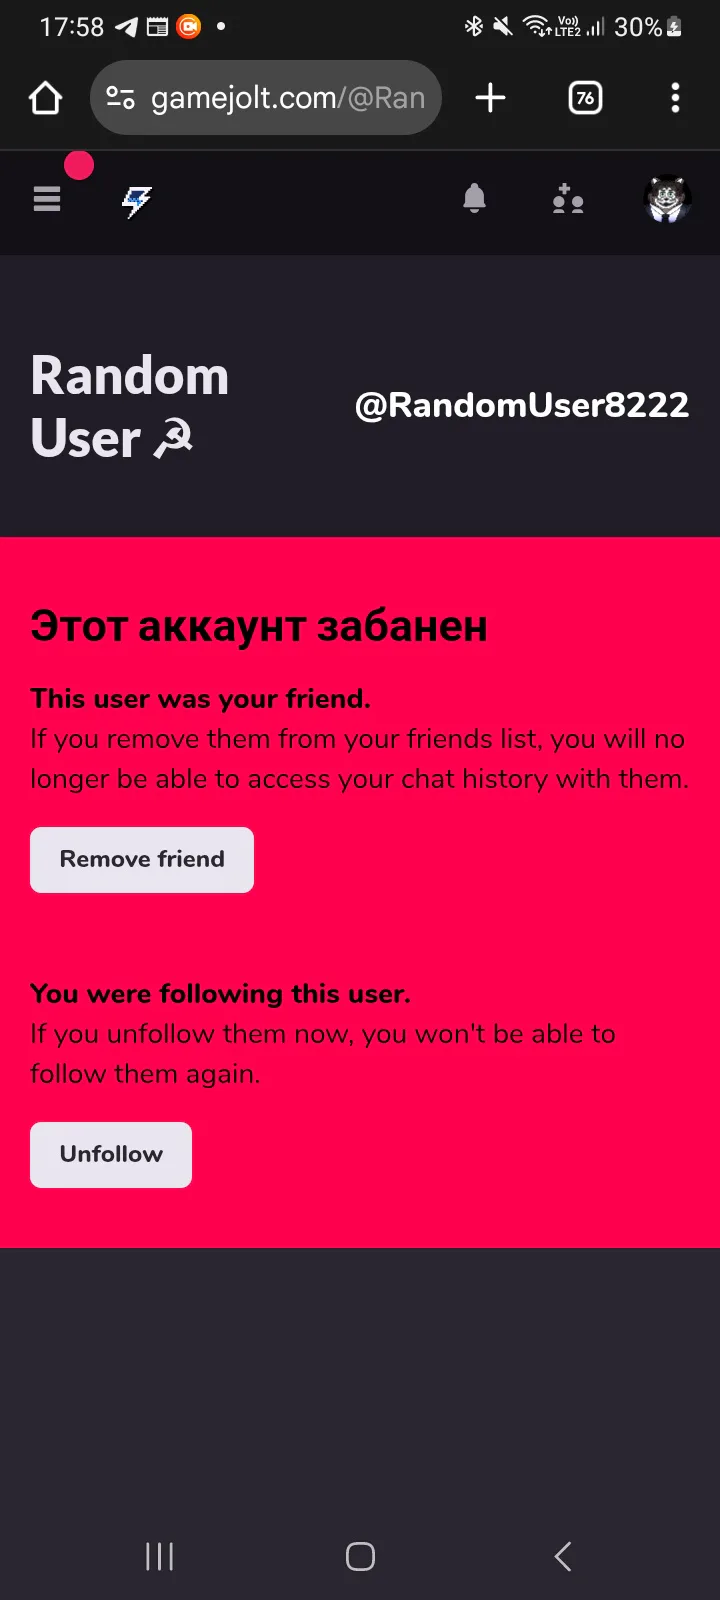Click the Game Jolt lightning bolt logo
Viewport: 720px width, 1600px height.
pyautogui.click(x=137, y=201)
